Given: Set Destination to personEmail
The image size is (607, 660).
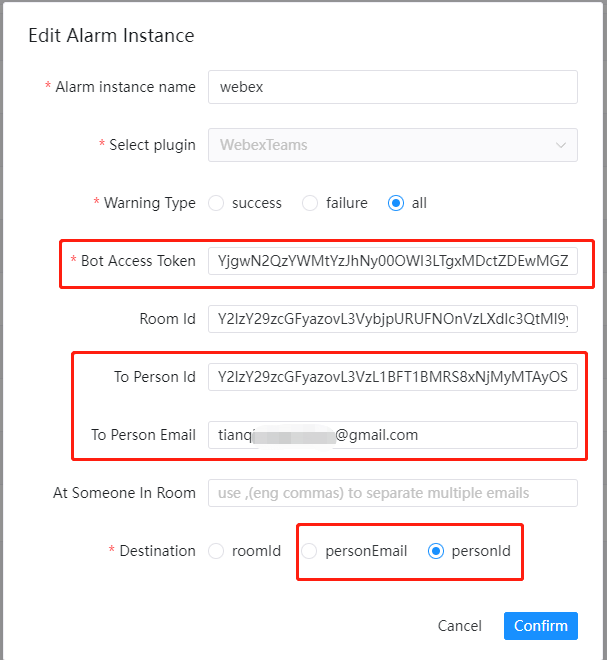Looking at the screenshot, I should click(x=310, y=551).
